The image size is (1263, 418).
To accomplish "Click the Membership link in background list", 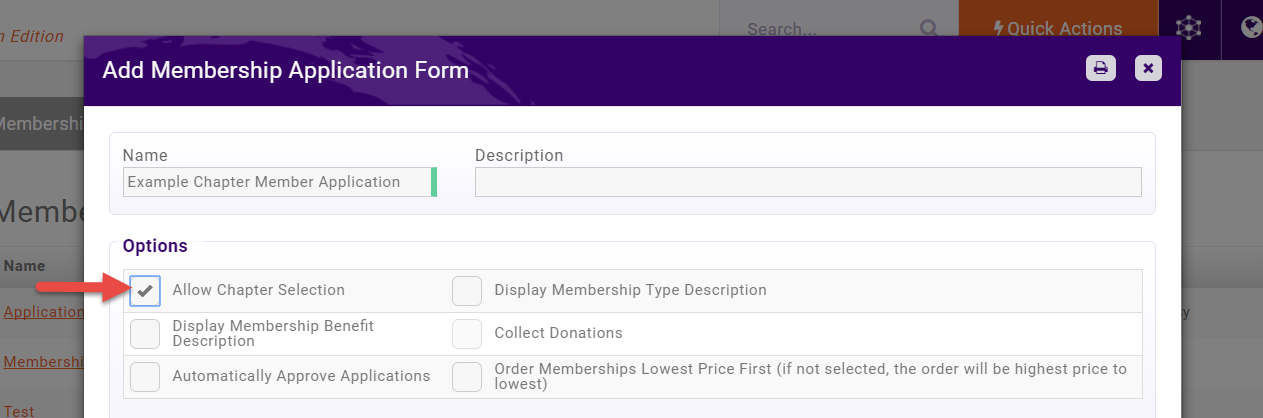I will pos(43,361).
